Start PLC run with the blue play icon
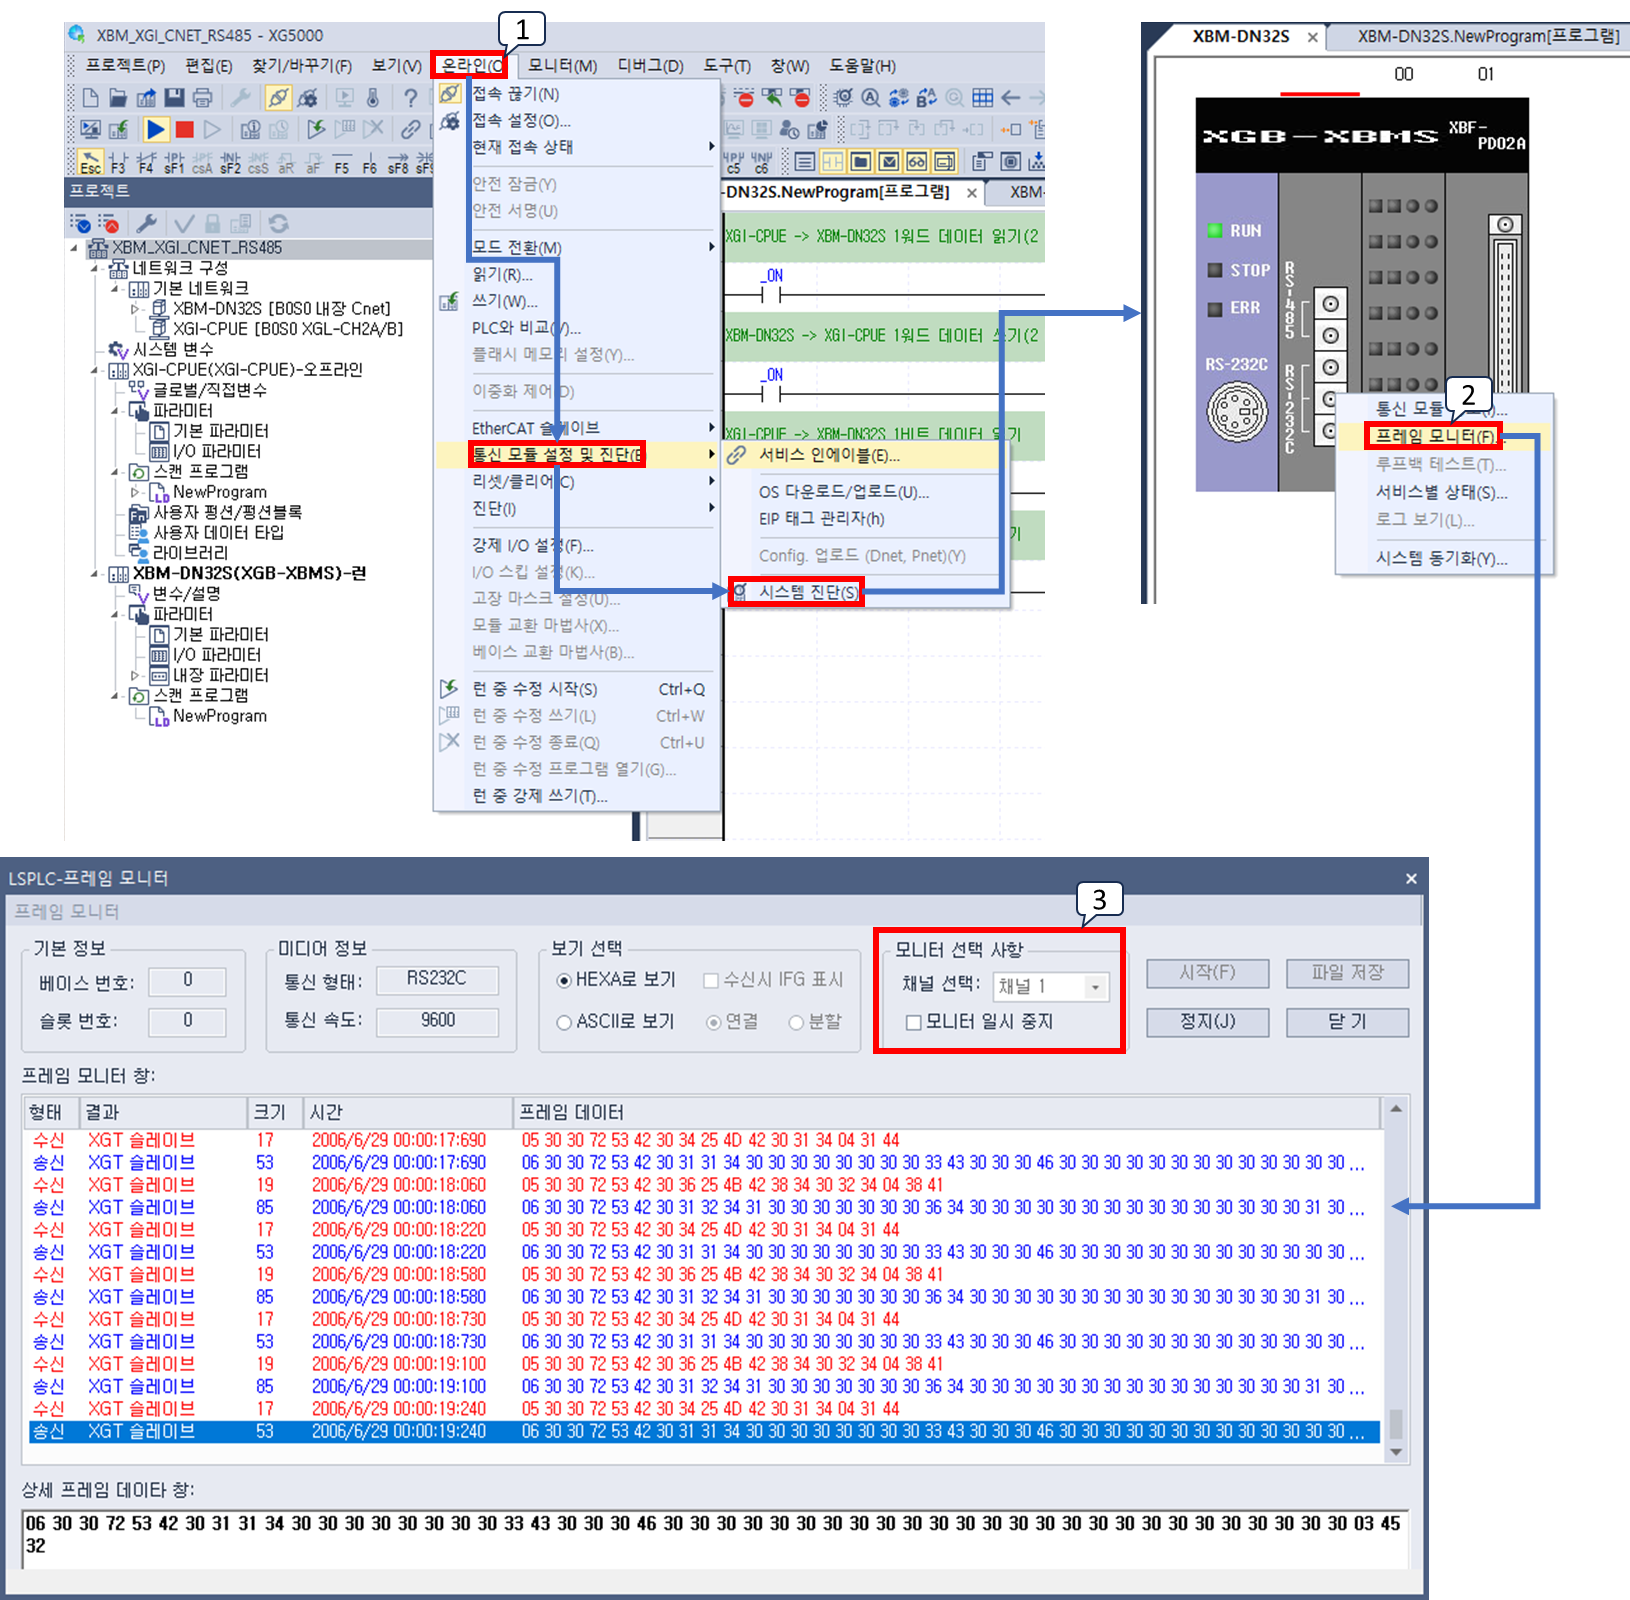This screenshot has height=1600, width=1630. (156, 129)
